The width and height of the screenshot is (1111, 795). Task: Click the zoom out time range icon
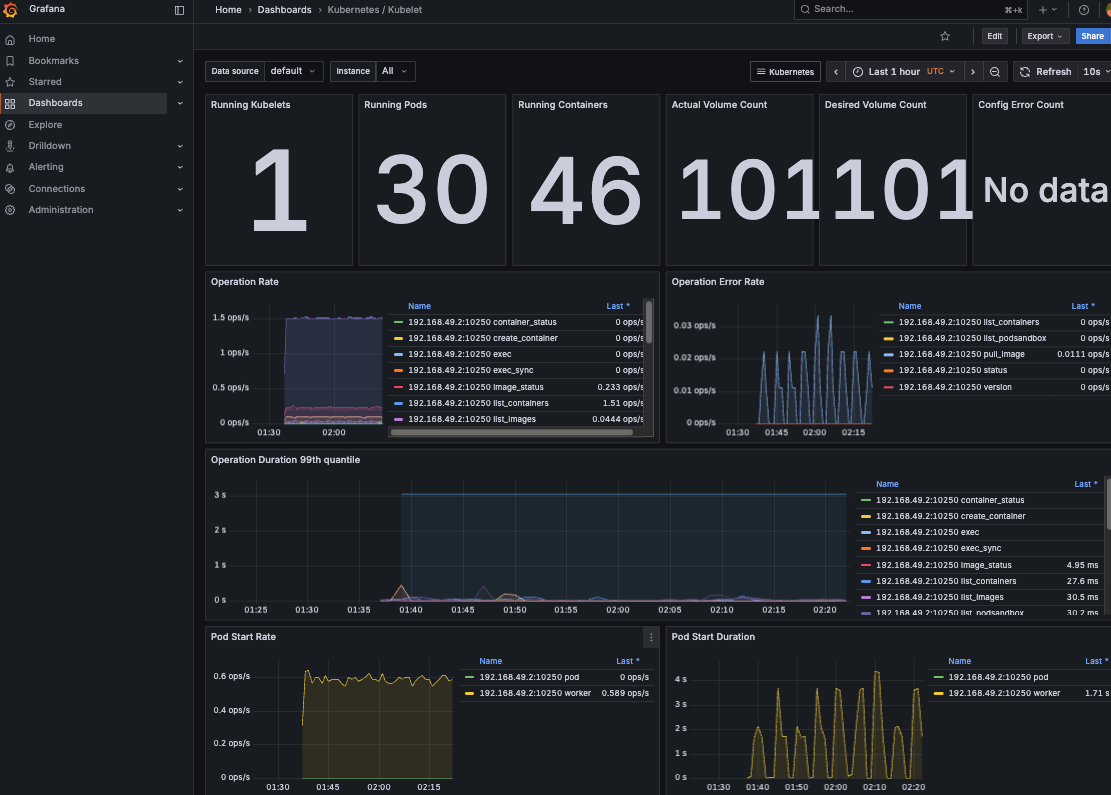(x=995, y=72)
